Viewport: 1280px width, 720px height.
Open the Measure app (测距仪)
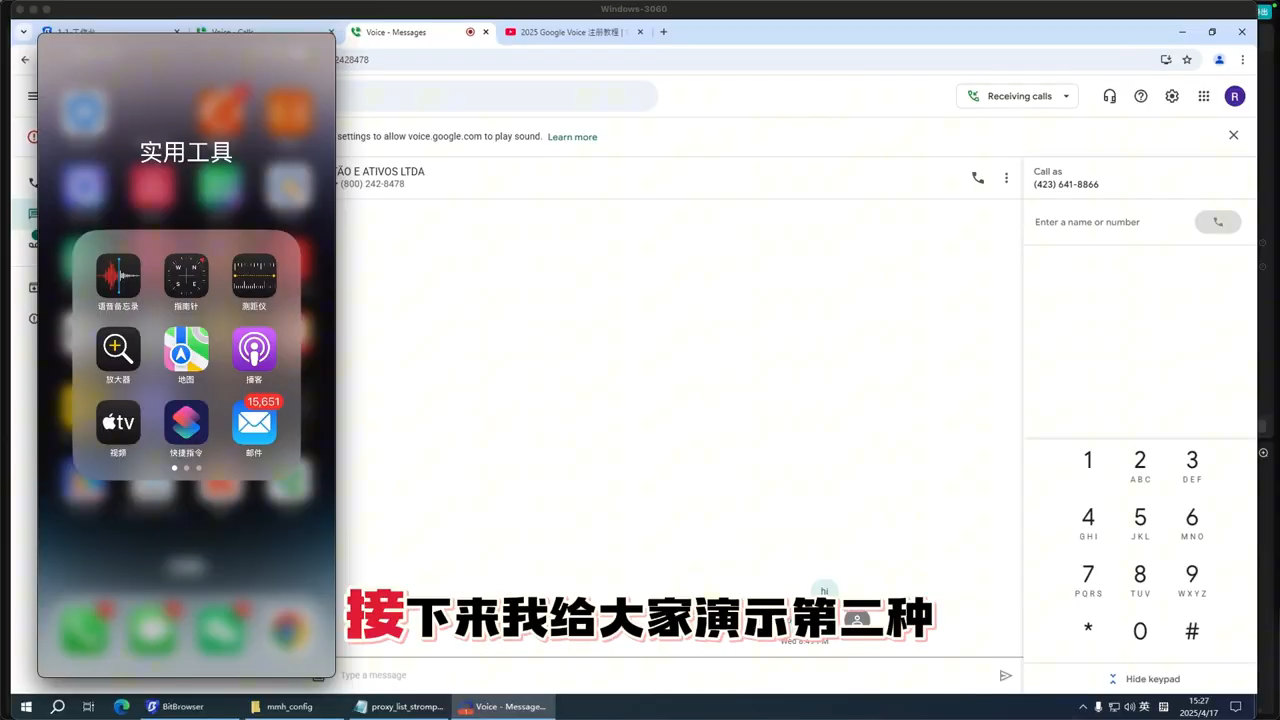254,275
